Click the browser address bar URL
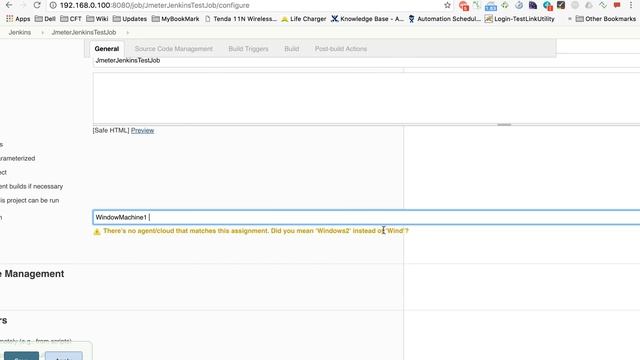 tap(154, 5)
